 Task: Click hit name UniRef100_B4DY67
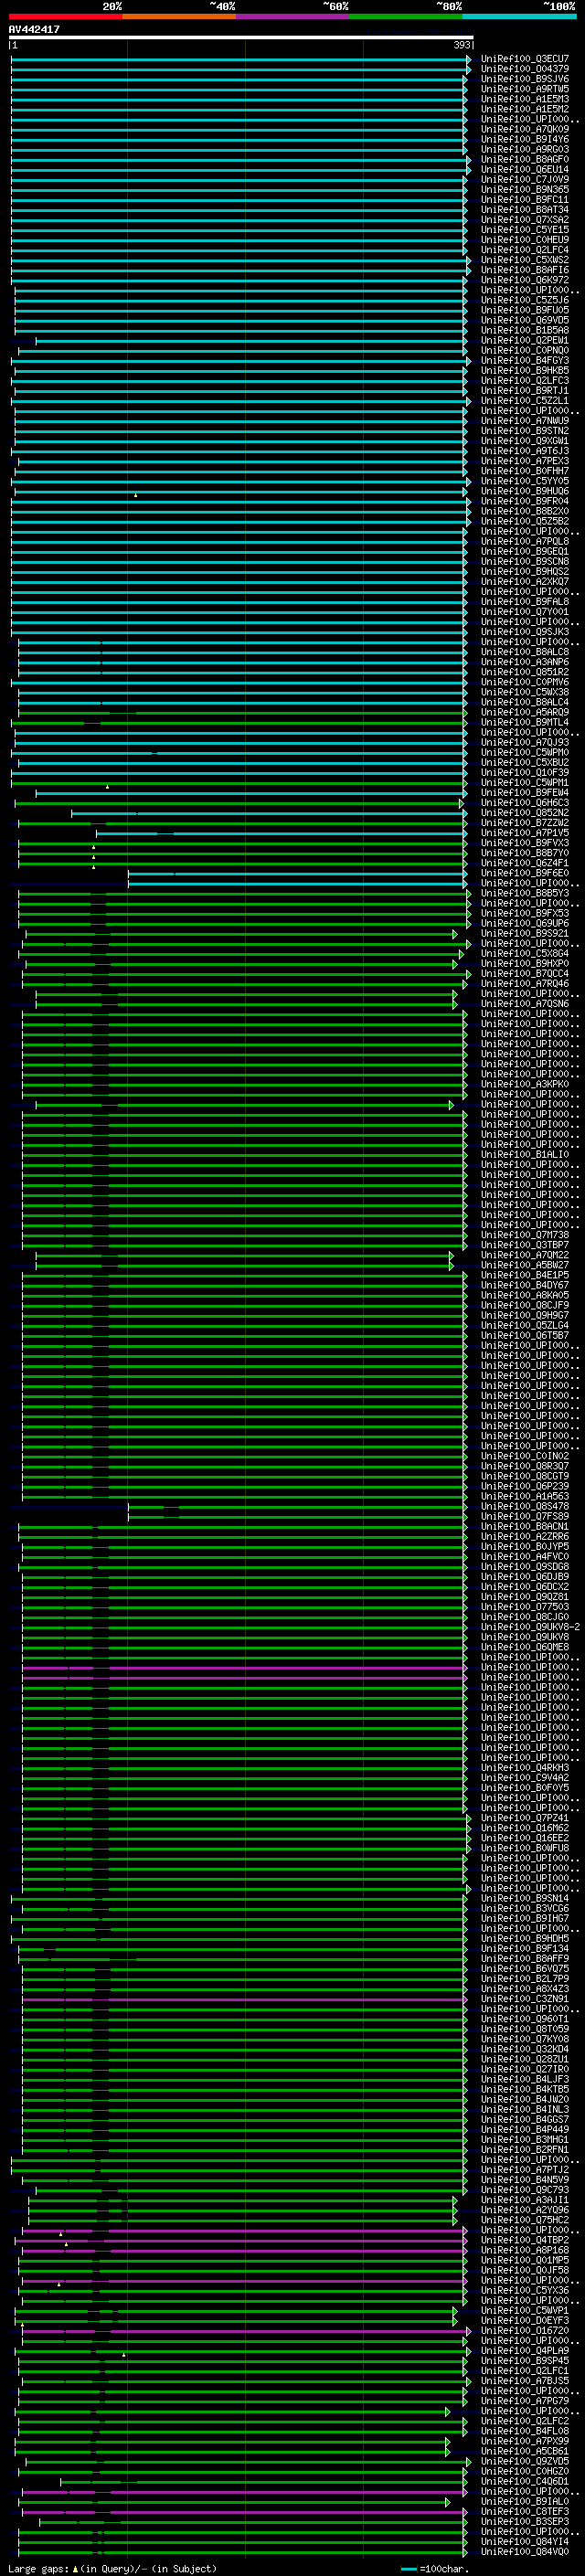(524, 1285)
